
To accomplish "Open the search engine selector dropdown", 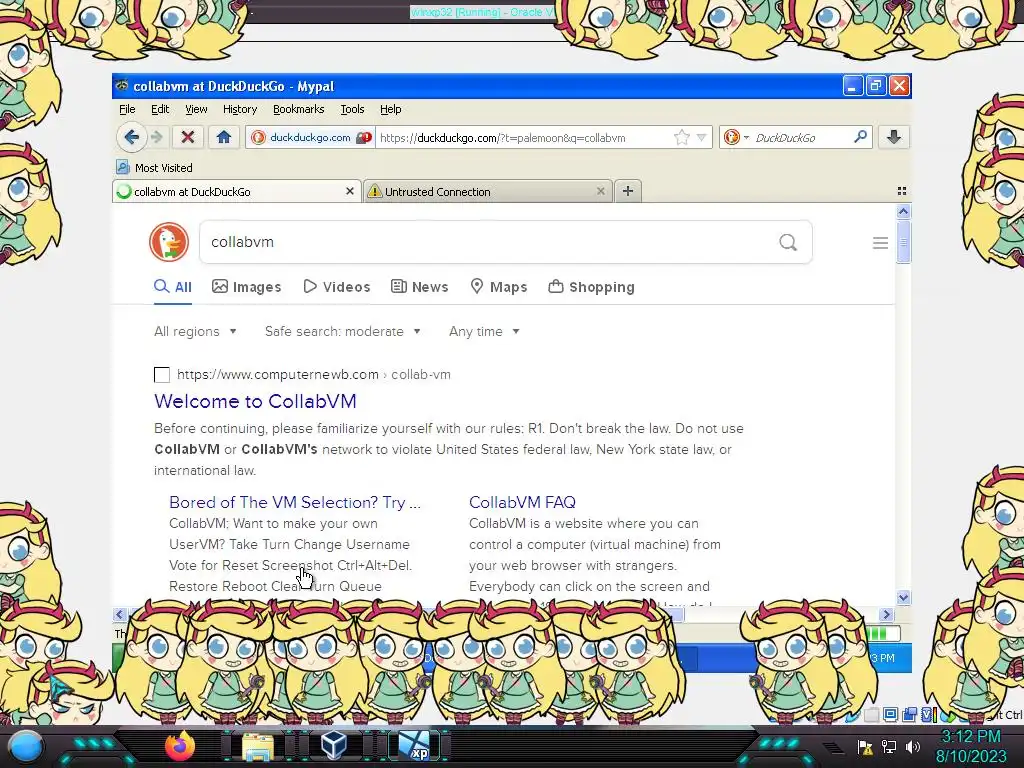I will [737, 137].
